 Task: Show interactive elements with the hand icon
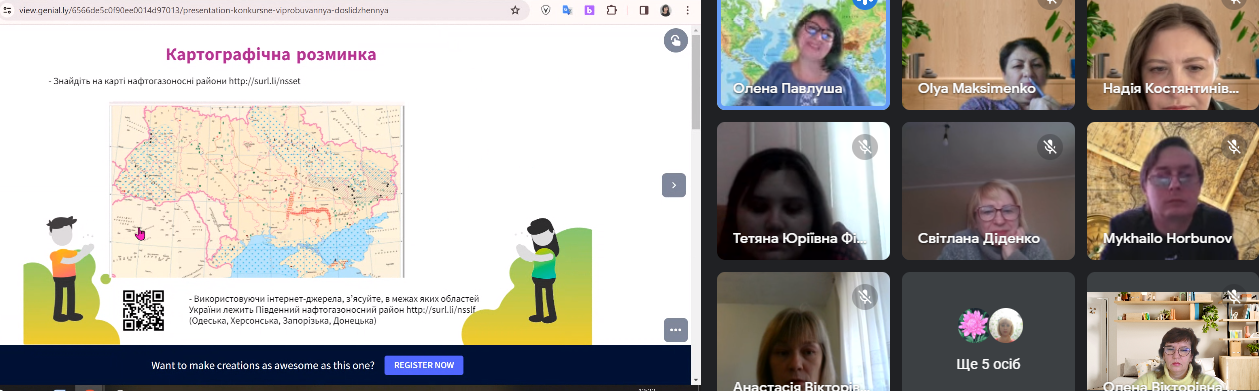(x=676, y=40)
